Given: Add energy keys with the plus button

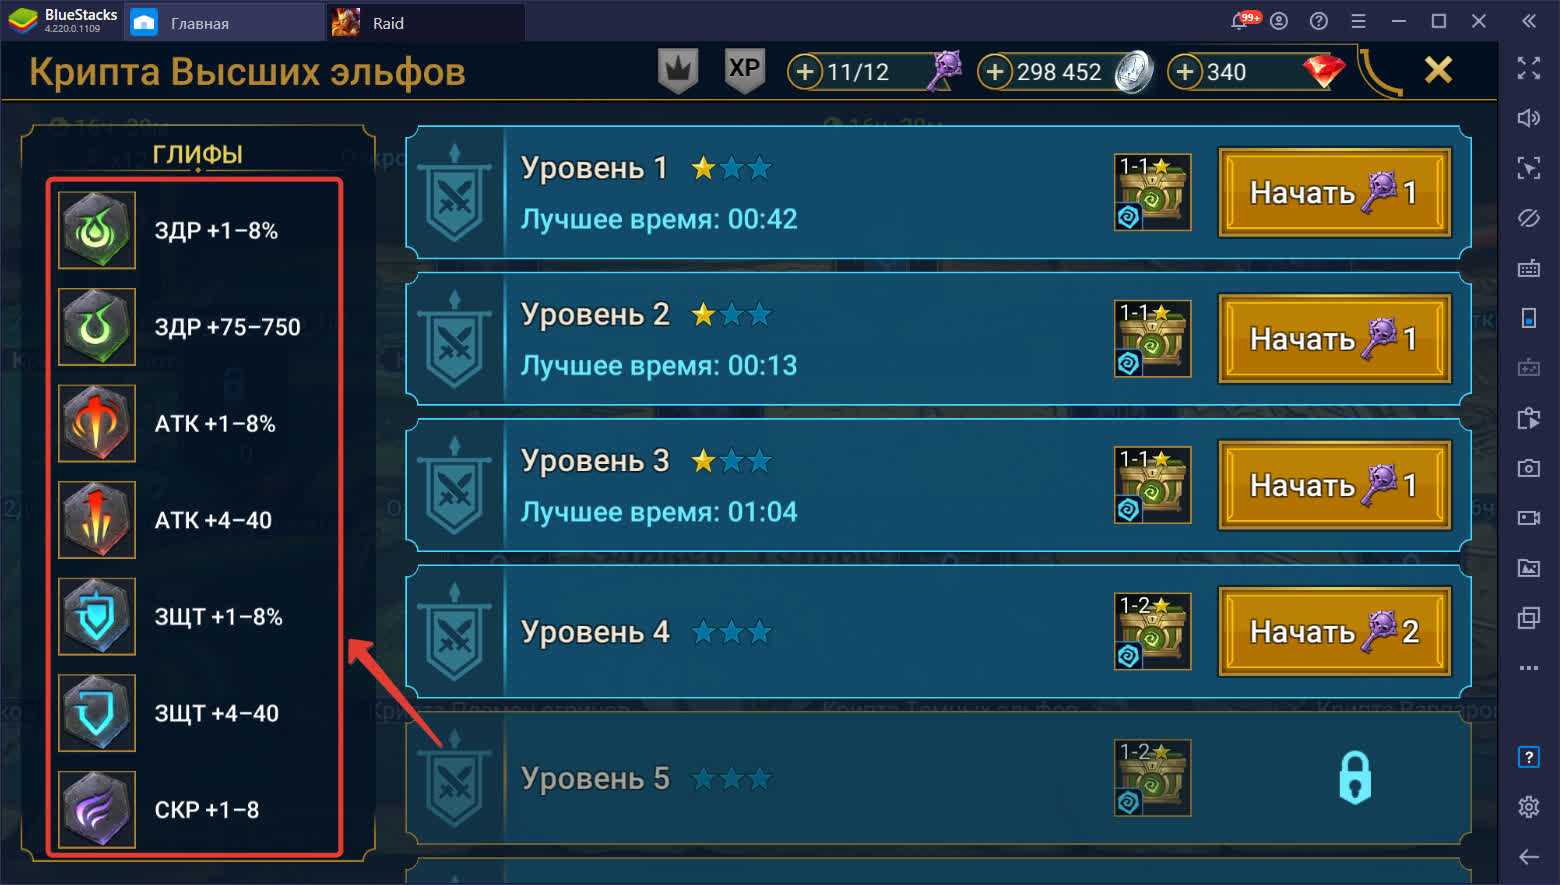Looking at the screenshot, I should pyautogui.click(x=805, y=72).
